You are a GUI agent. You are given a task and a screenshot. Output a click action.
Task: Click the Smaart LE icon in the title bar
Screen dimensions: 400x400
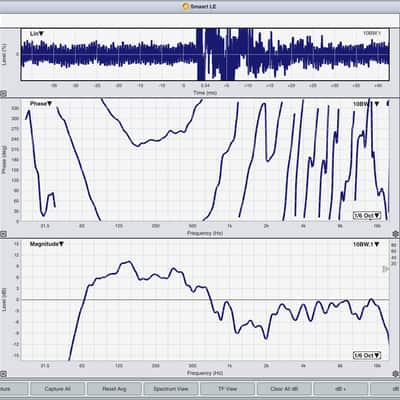coord(186,6)
